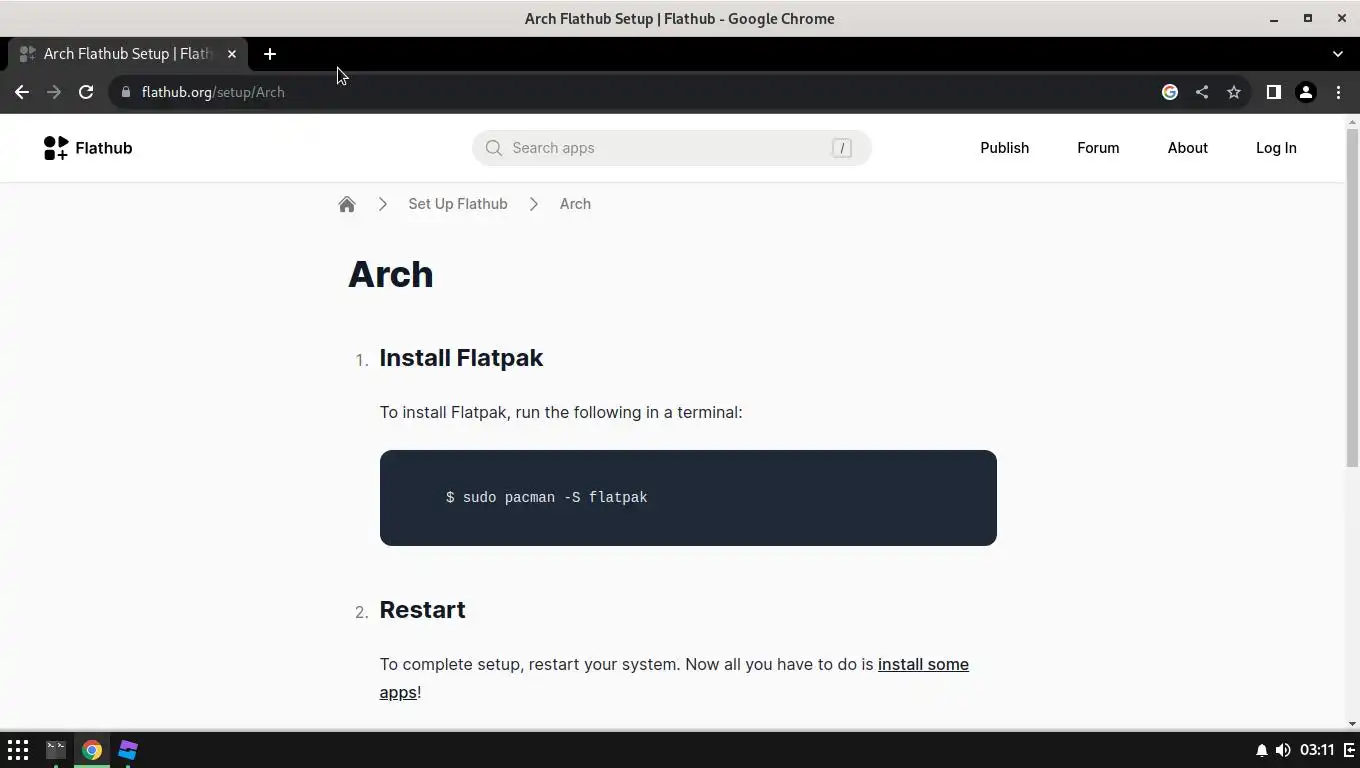
Task: Click the scrollbar down arrow
Action: click(x=1352, y=724)
